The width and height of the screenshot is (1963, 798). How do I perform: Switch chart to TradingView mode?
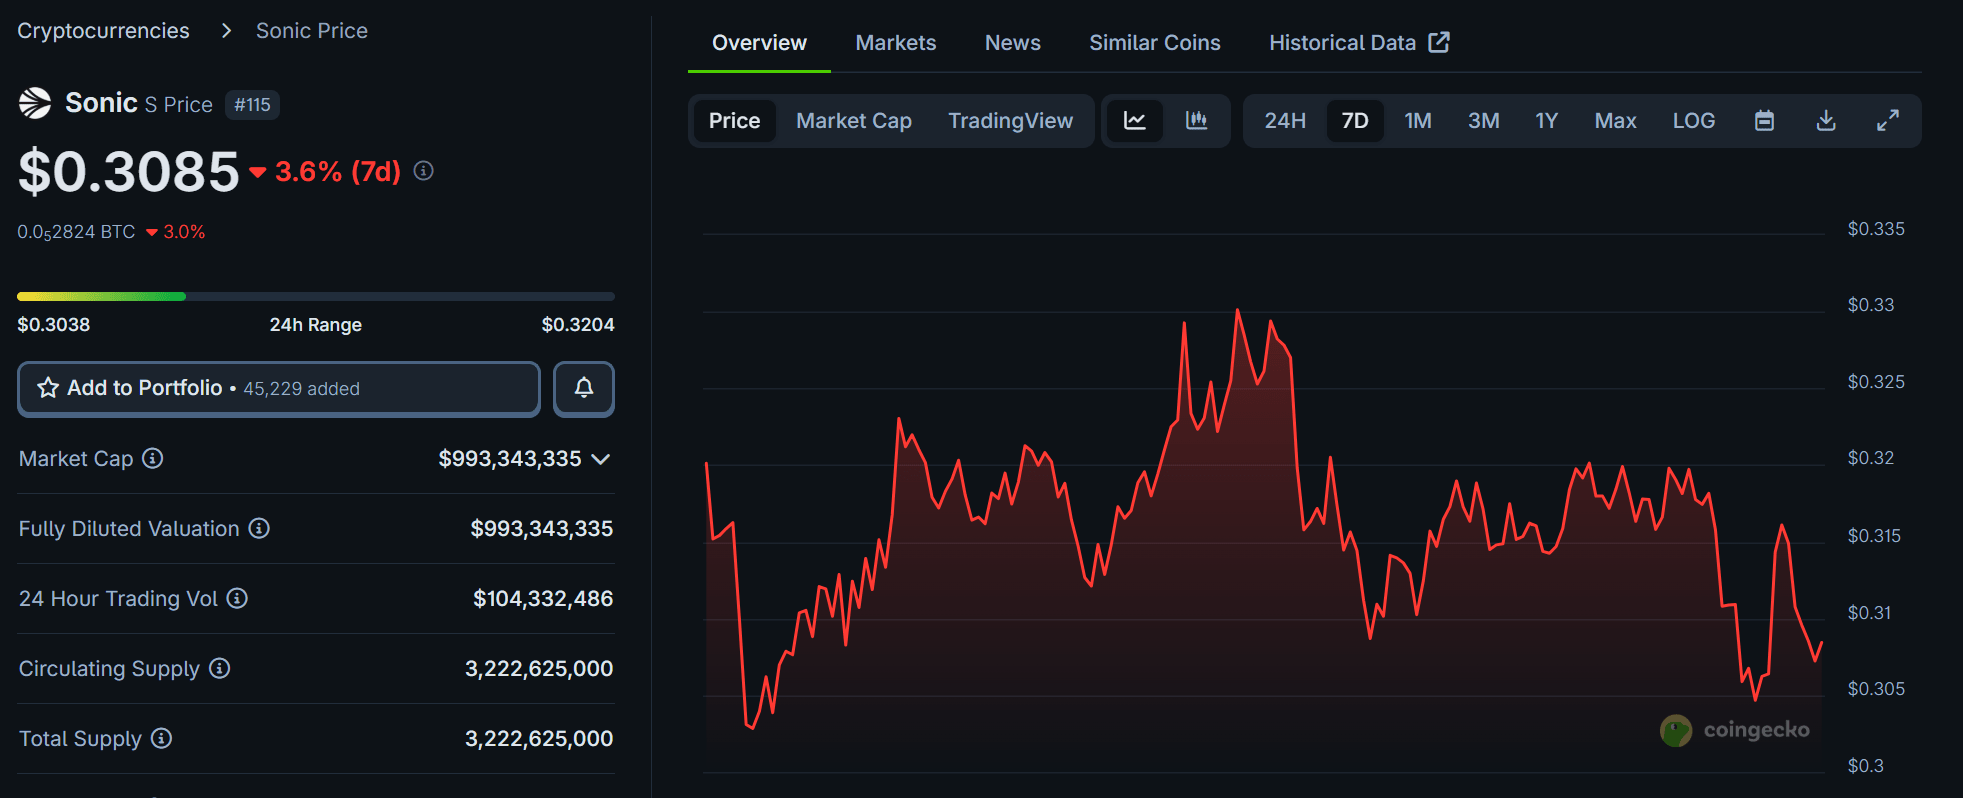pyautogui.click(x=1010, y=121)
